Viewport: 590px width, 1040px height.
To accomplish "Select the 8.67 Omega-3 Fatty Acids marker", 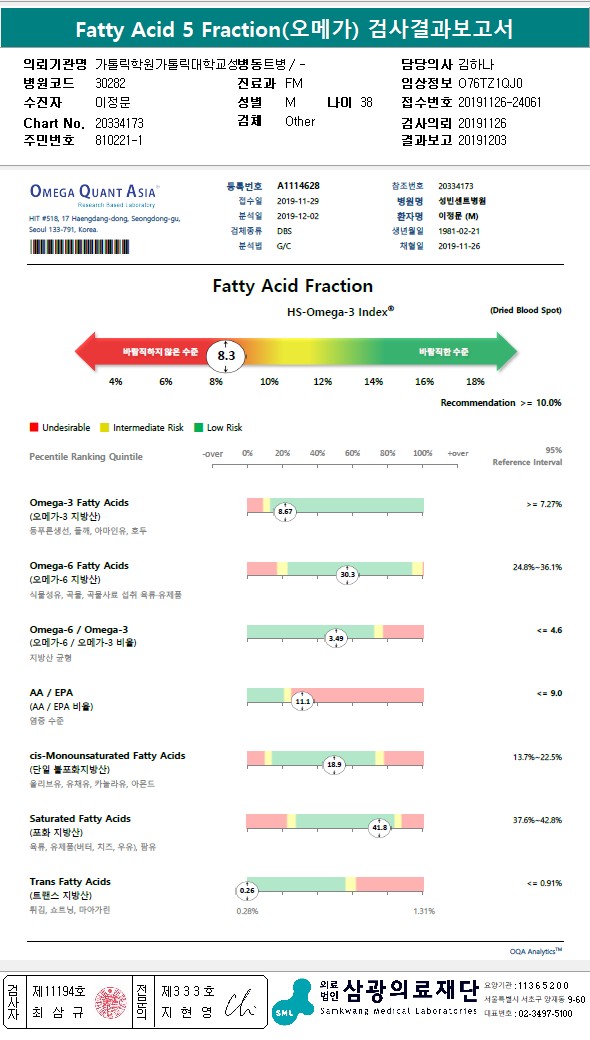I will click(x=285, y=512).
